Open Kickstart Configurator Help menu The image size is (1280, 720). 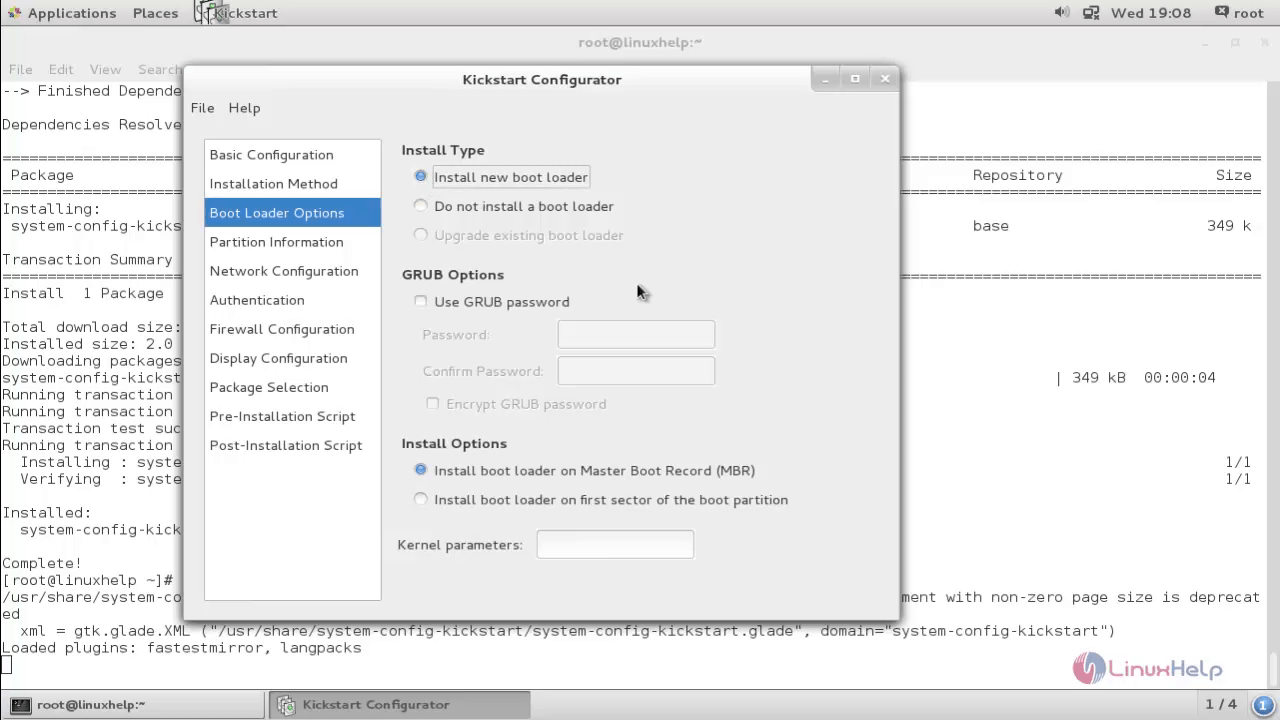244,108
